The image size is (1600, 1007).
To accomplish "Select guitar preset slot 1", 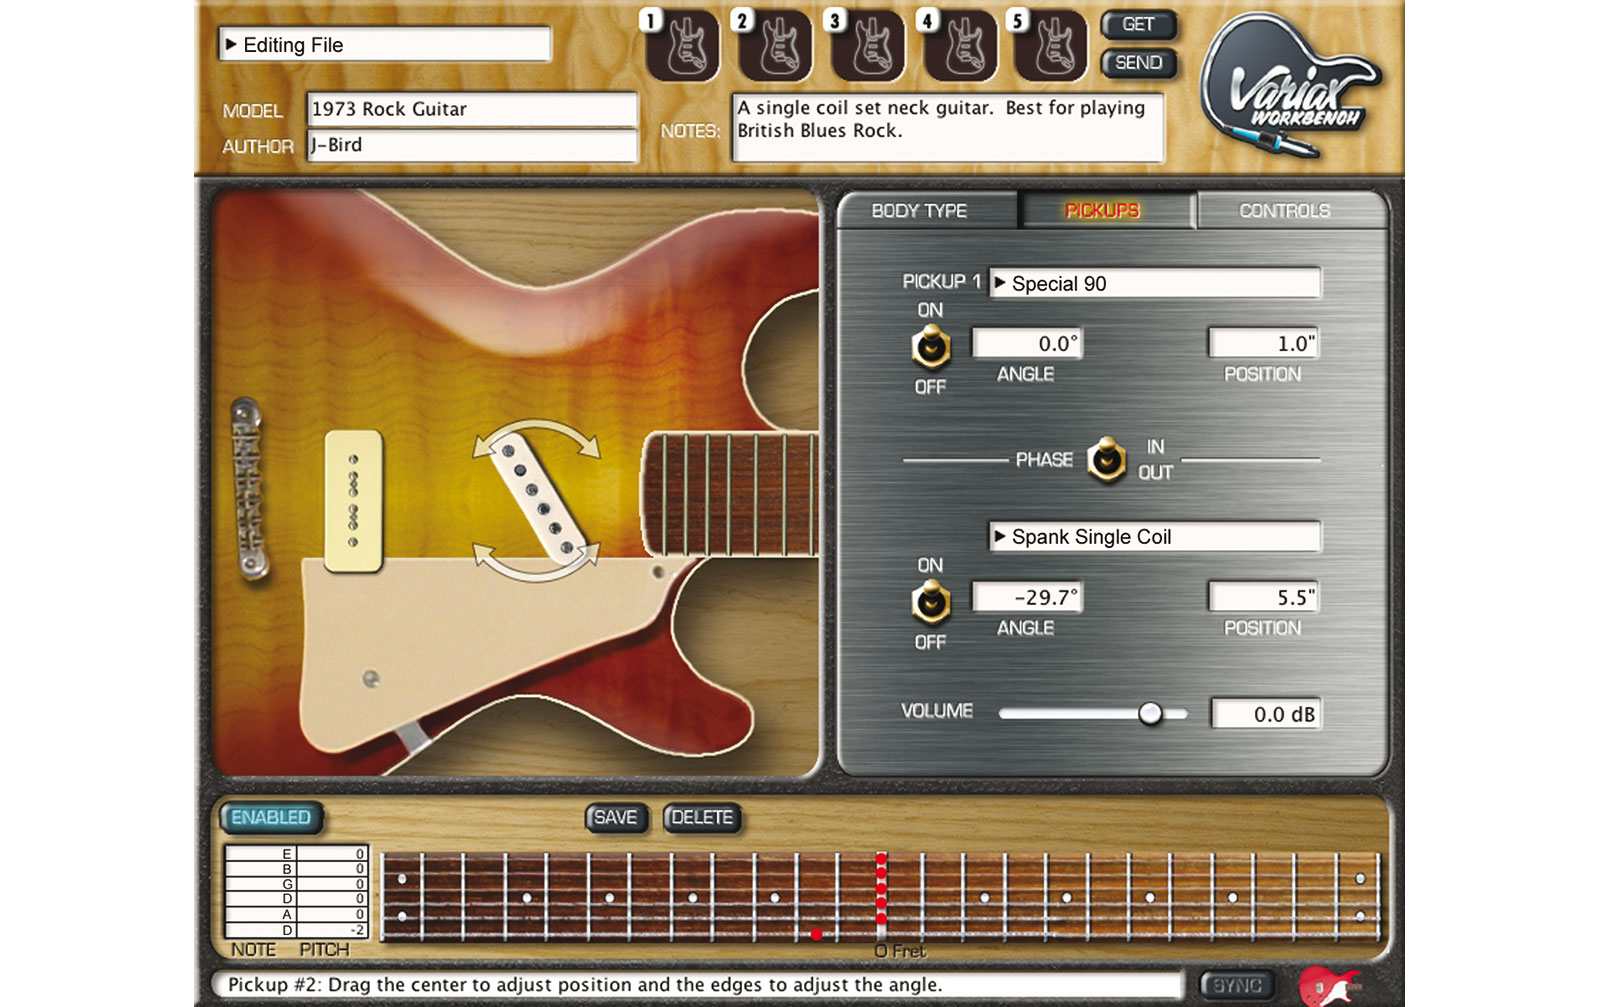I will click(x=684, y=46).
